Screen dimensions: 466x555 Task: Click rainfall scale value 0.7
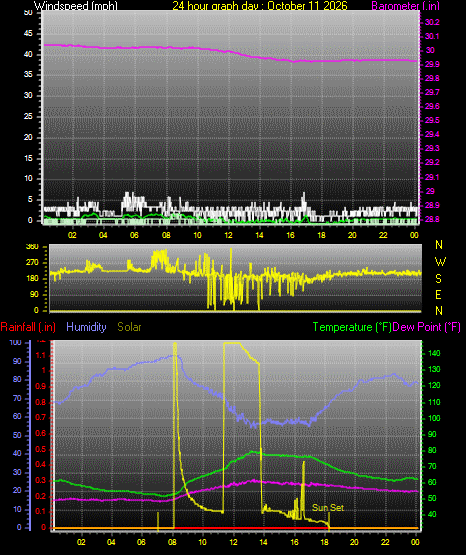(41, 417)
